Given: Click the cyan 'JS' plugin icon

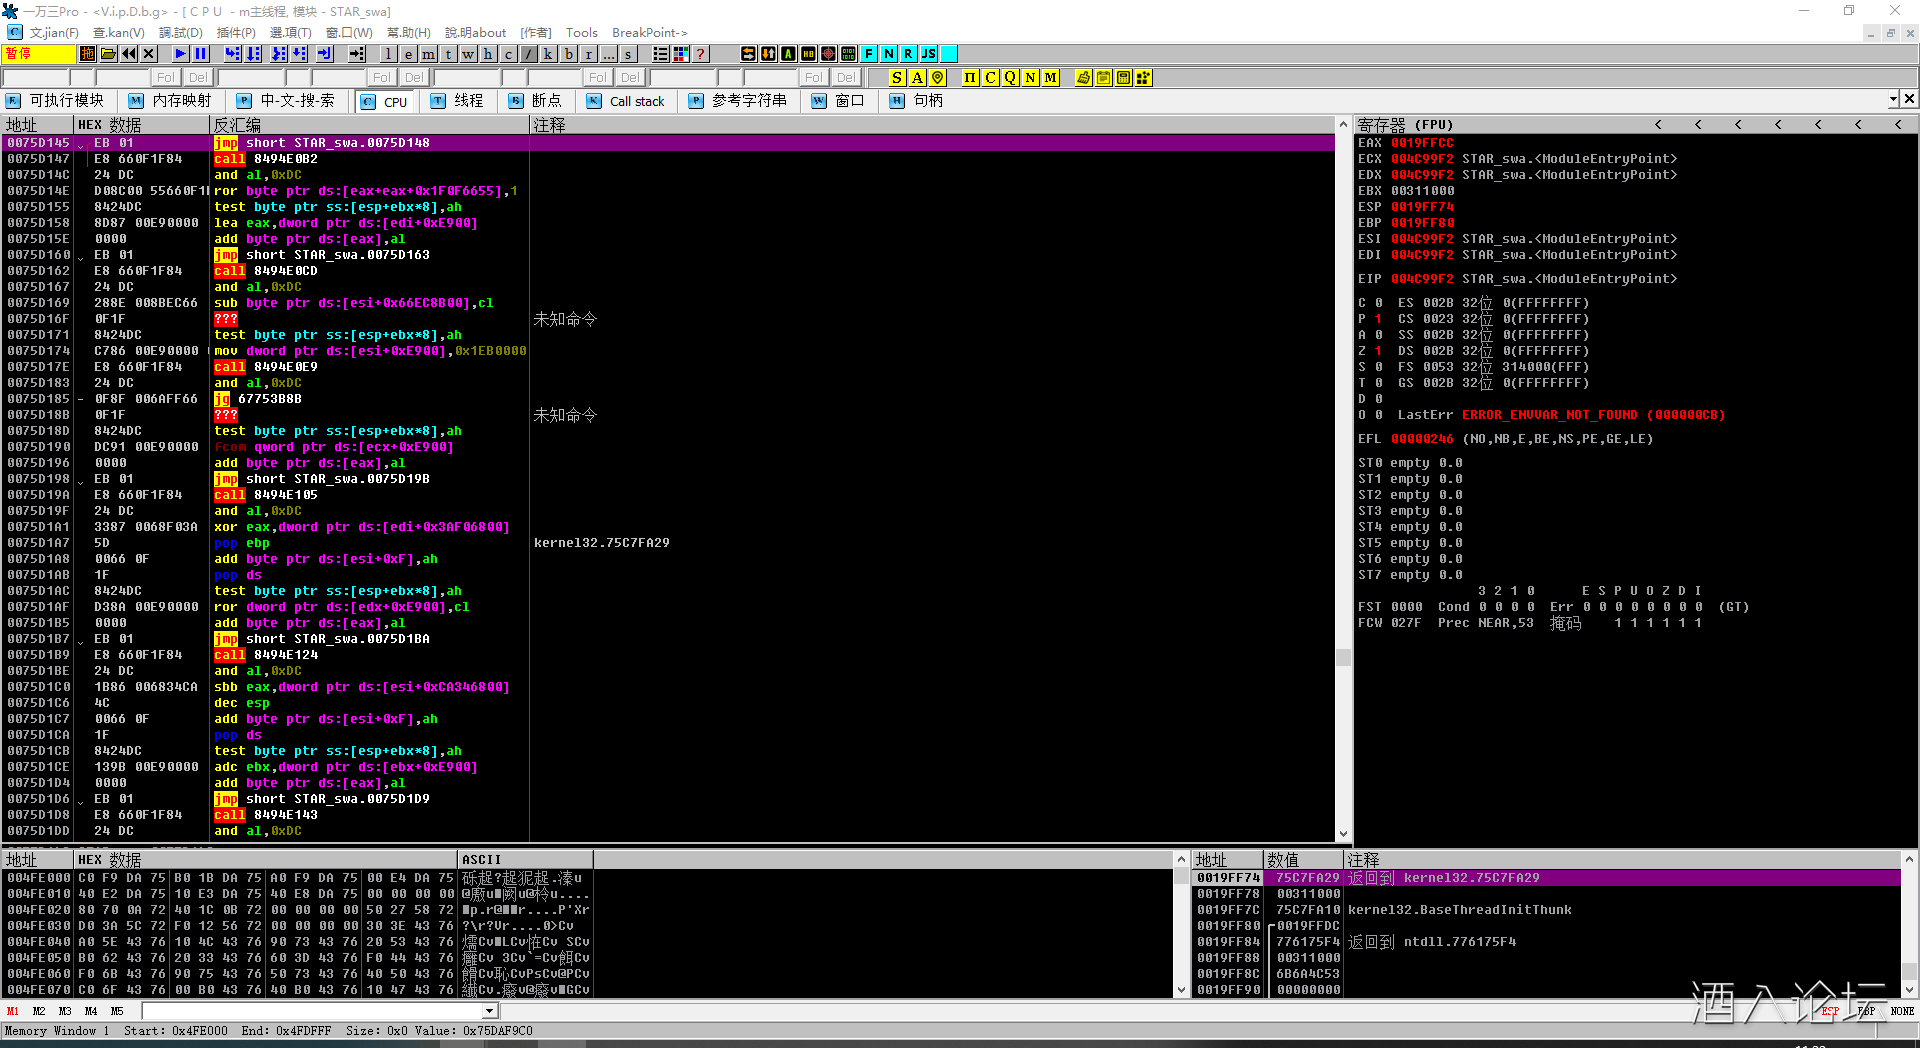Looking at the screenshot, I should point(928,54).
